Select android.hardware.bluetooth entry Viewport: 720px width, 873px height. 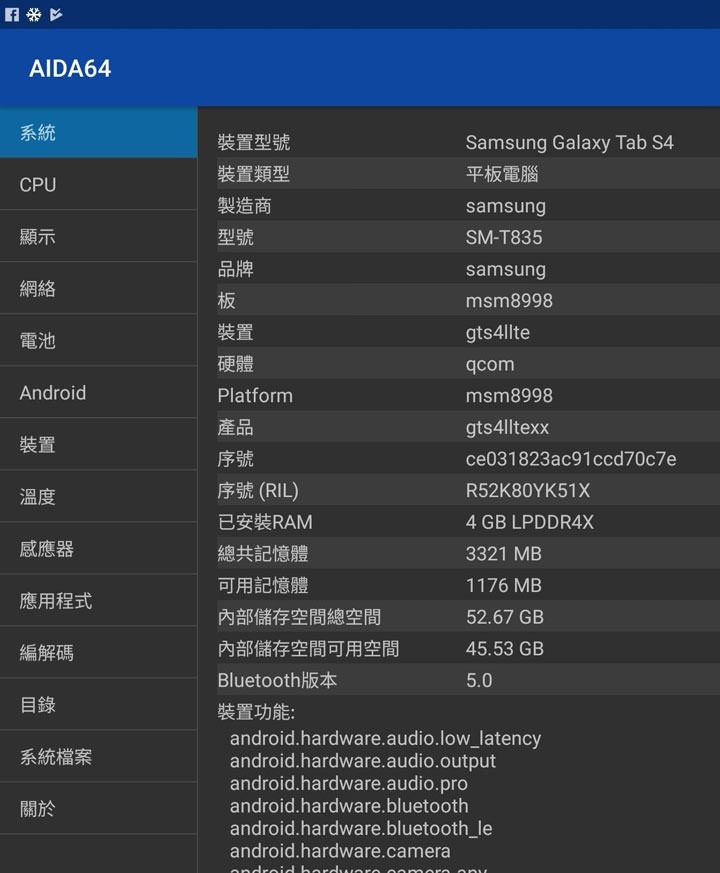(349, 806)
